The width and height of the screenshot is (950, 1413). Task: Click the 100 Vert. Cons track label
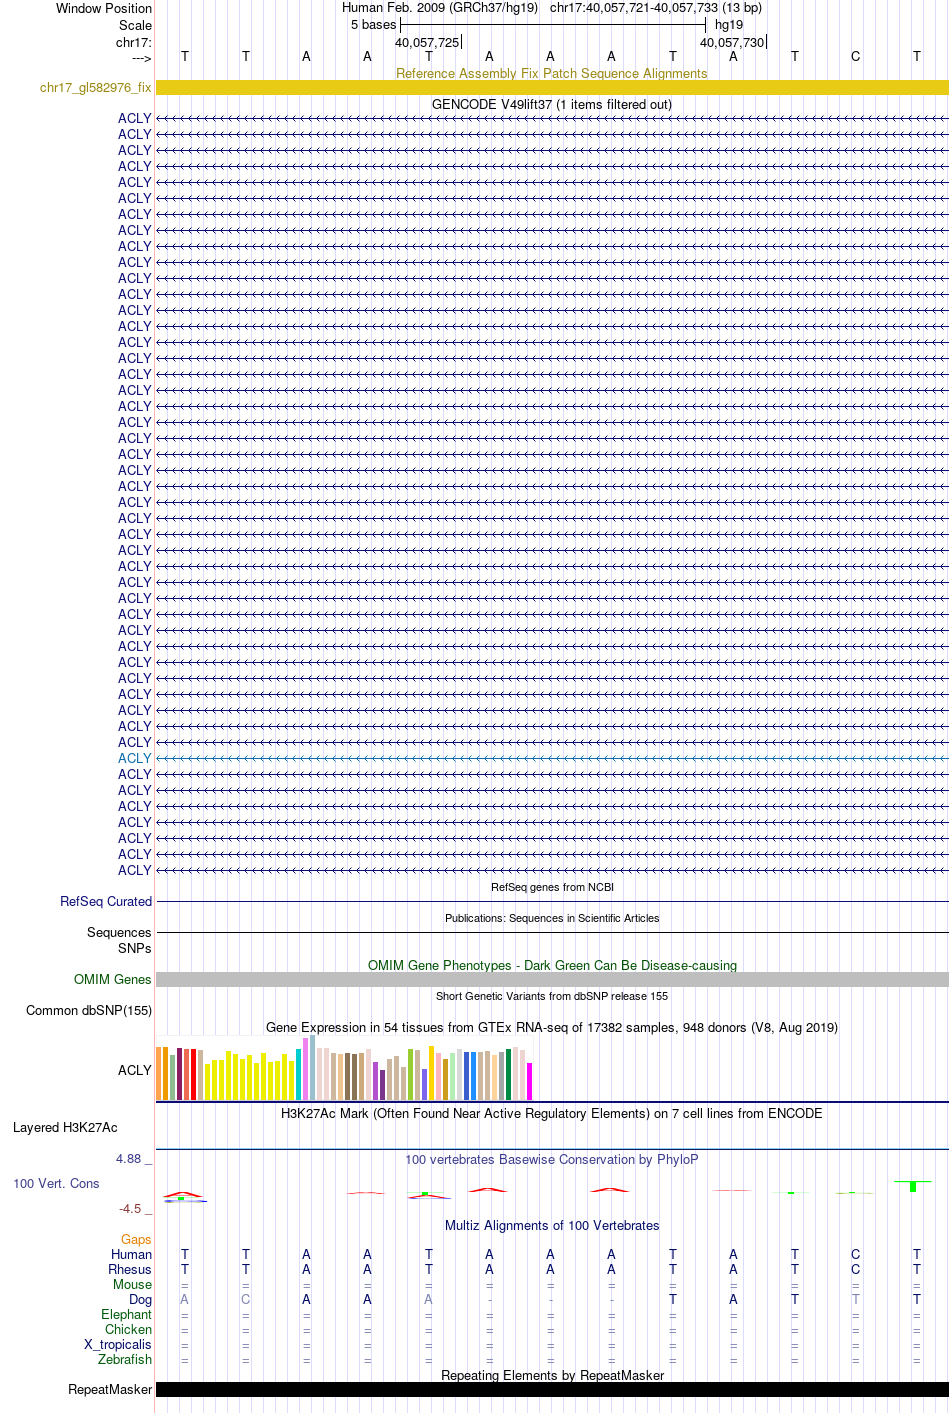coord(56,1183)
